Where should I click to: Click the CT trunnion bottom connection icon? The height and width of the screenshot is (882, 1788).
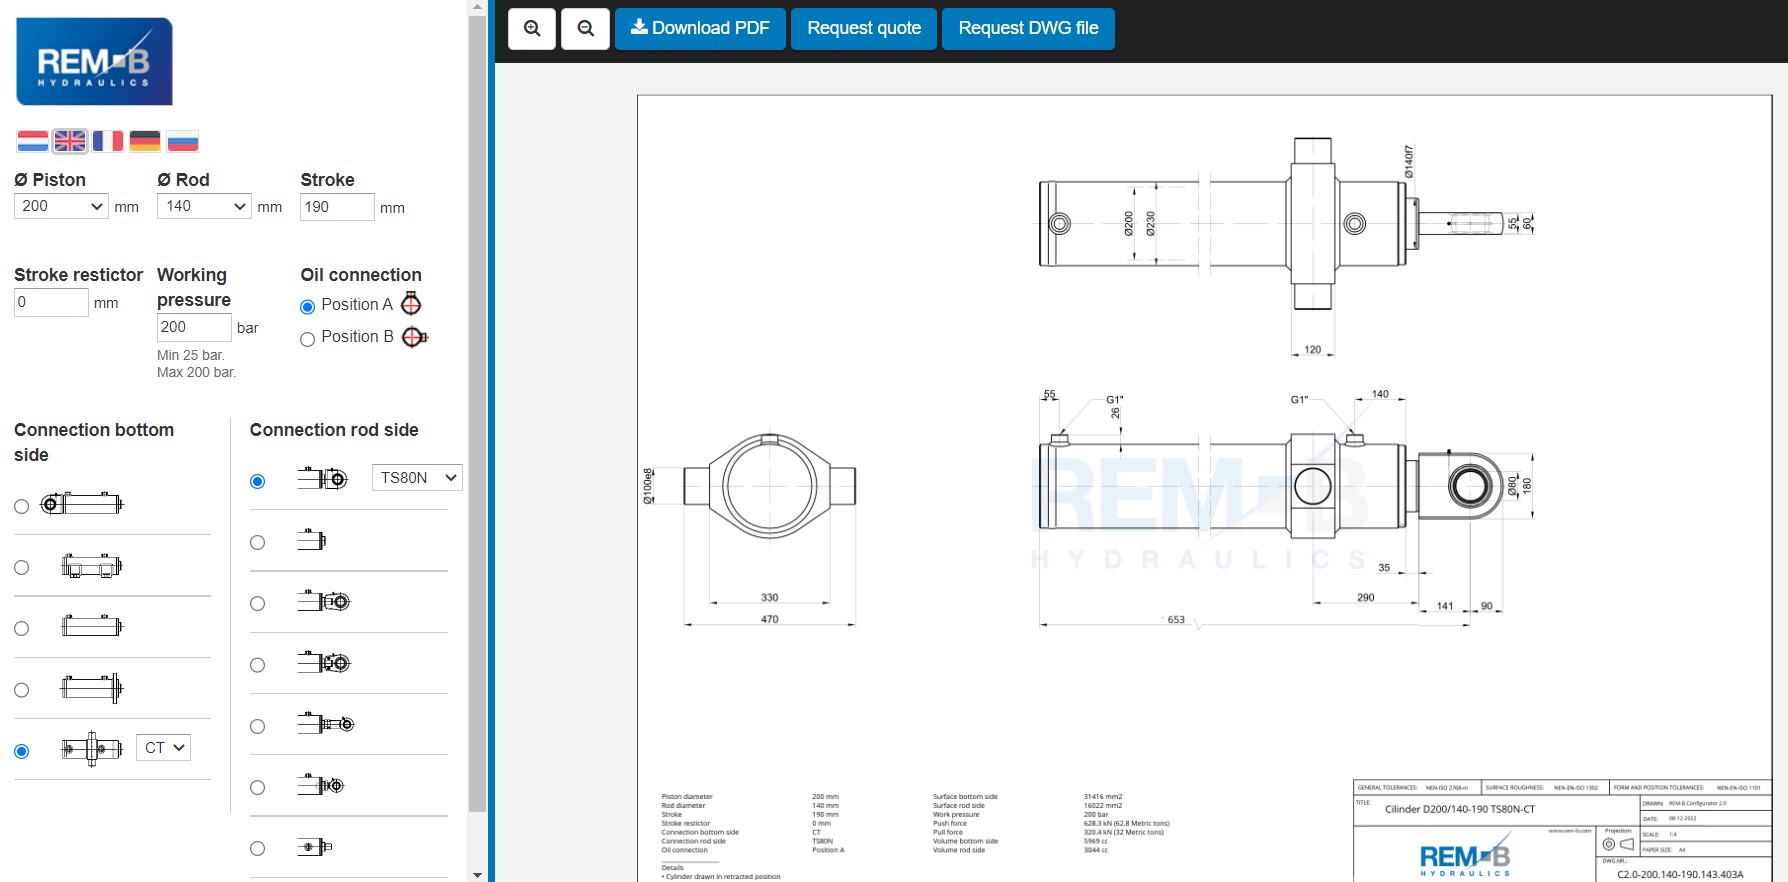91,748
